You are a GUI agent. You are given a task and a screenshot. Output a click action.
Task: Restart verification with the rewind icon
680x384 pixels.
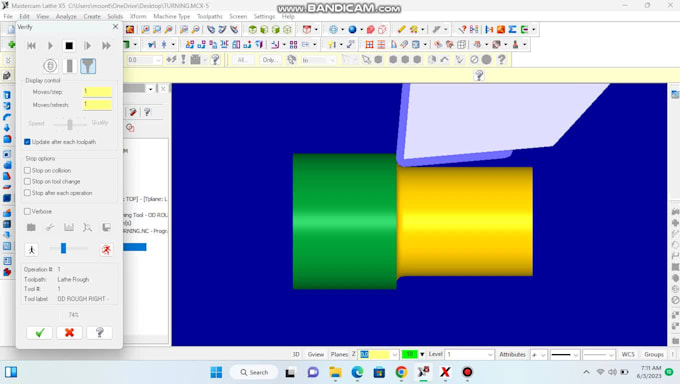(x=31, y=46)
